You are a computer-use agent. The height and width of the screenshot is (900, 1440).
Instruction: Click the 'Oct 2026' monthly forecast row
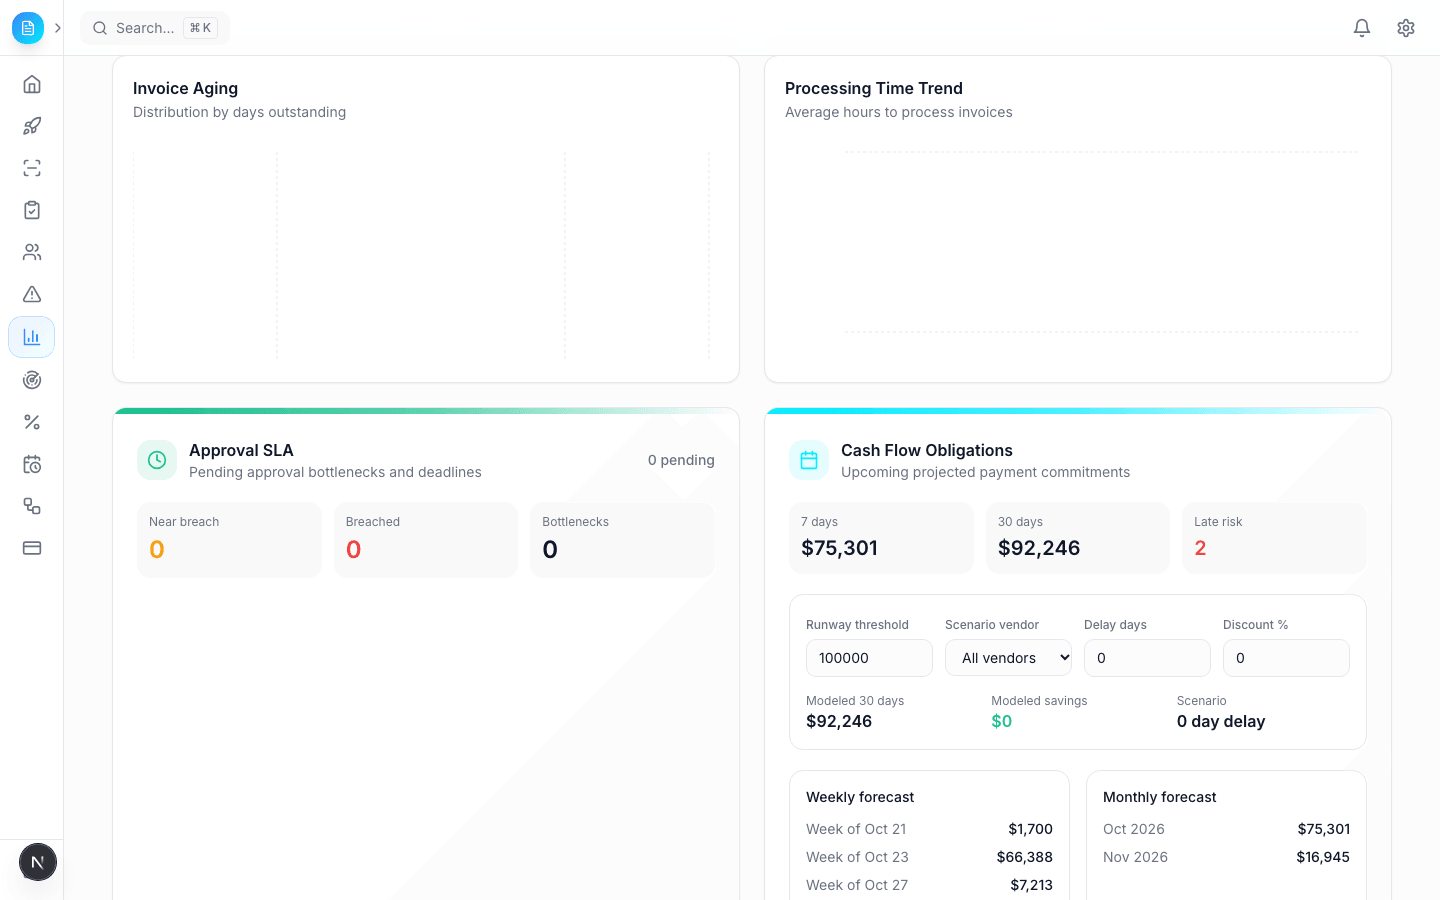click(x=1226, y=829)
